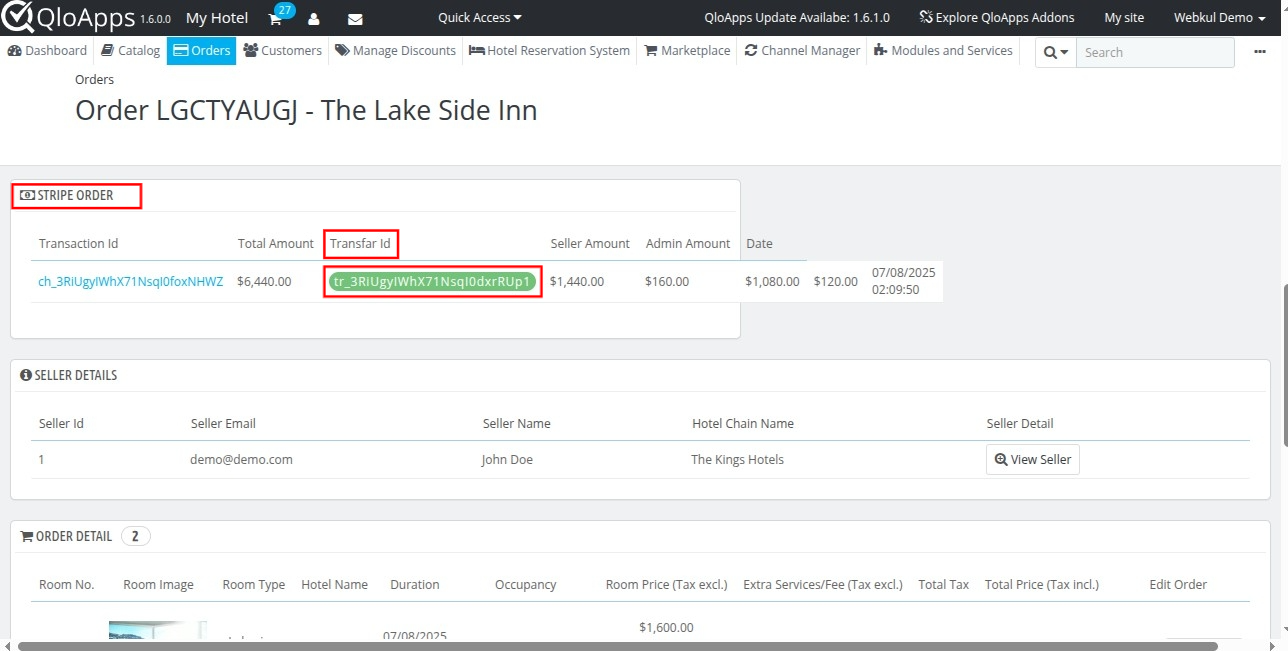The image size is (1288, 651).
Task: Click the View Seller button
Action: pyautogui.click(x=1032, y=460)
